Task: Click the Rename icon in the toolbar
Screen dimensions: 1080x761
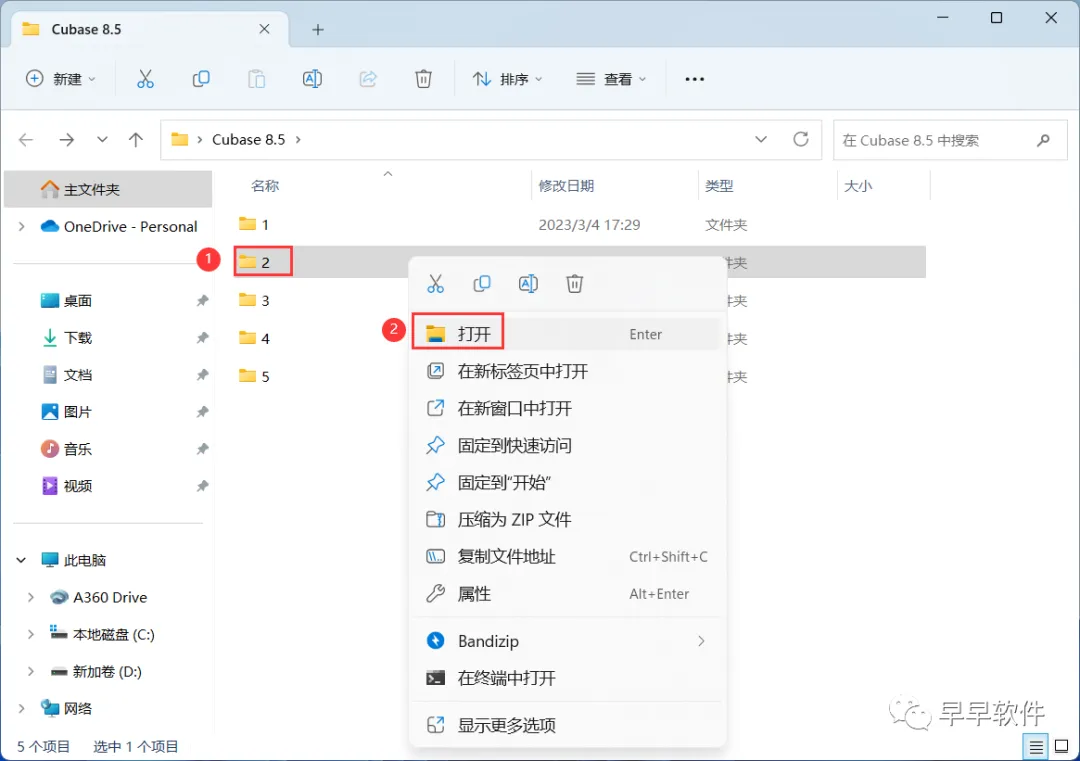Action: pos(312,79)
